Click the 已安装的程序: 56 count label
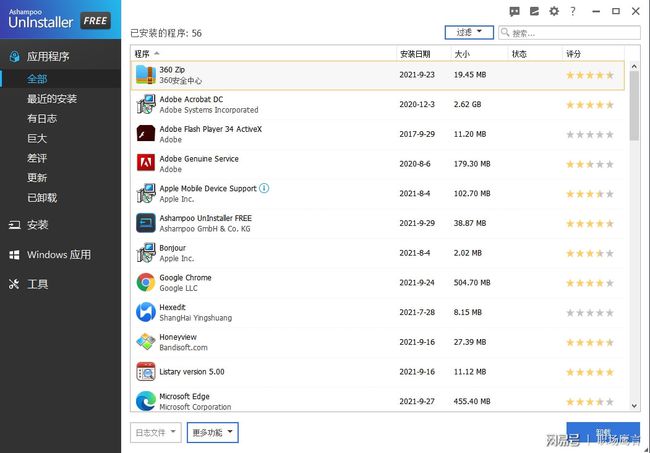Image resolution: width=650 pixels, height=453 pixels. pyautogui.click(x=166, y=33)
